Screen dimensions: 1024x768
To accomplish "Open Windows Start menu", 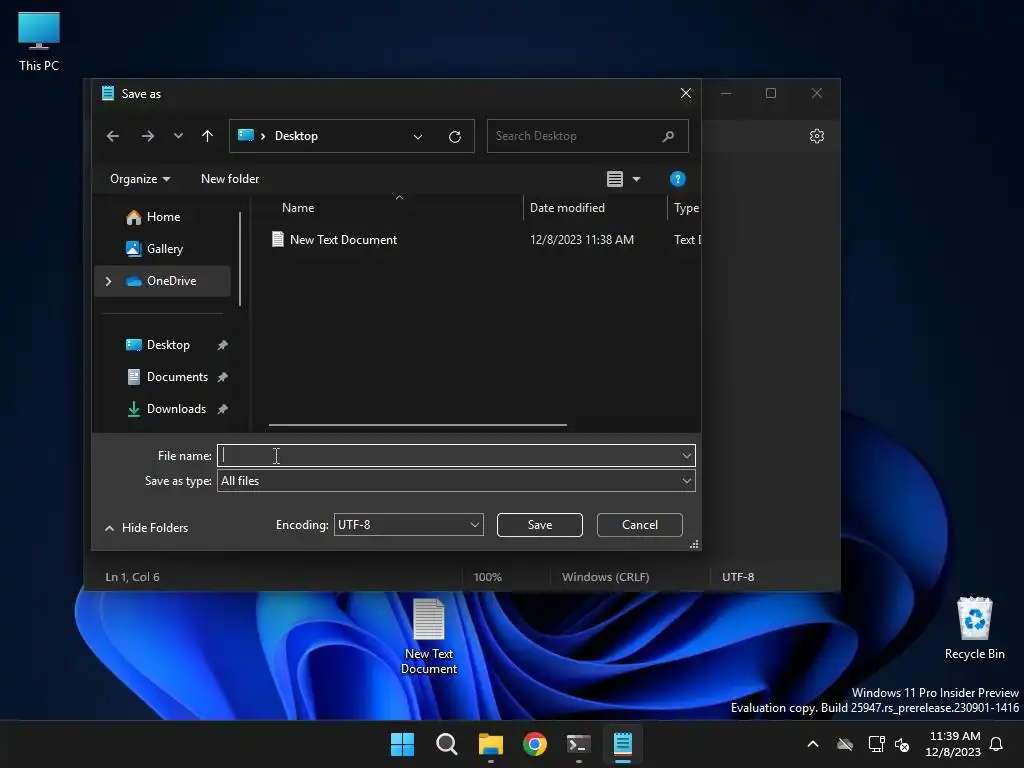I will coord(402,744).
